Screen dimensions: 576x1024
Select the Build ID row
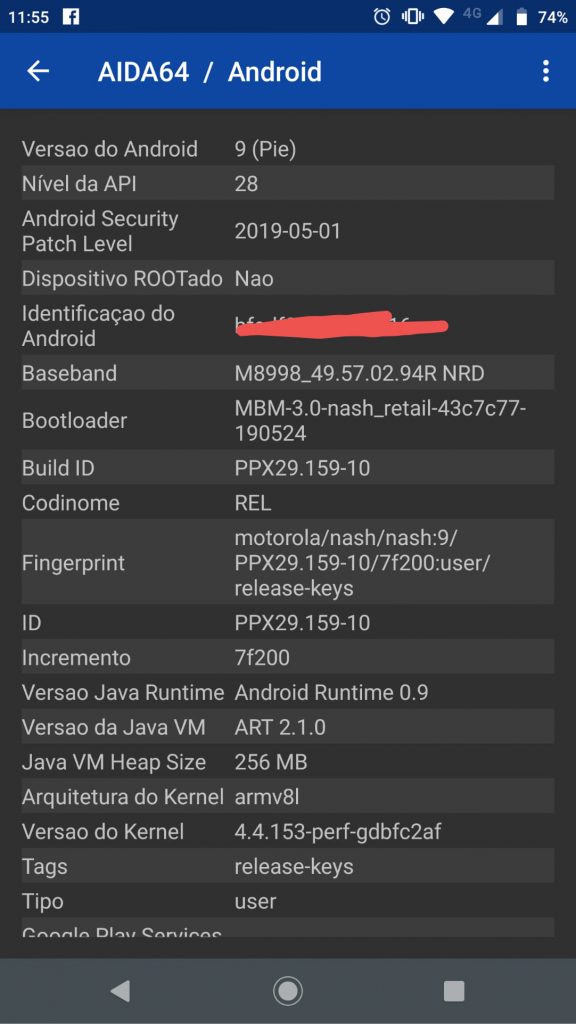coord(288,468)
